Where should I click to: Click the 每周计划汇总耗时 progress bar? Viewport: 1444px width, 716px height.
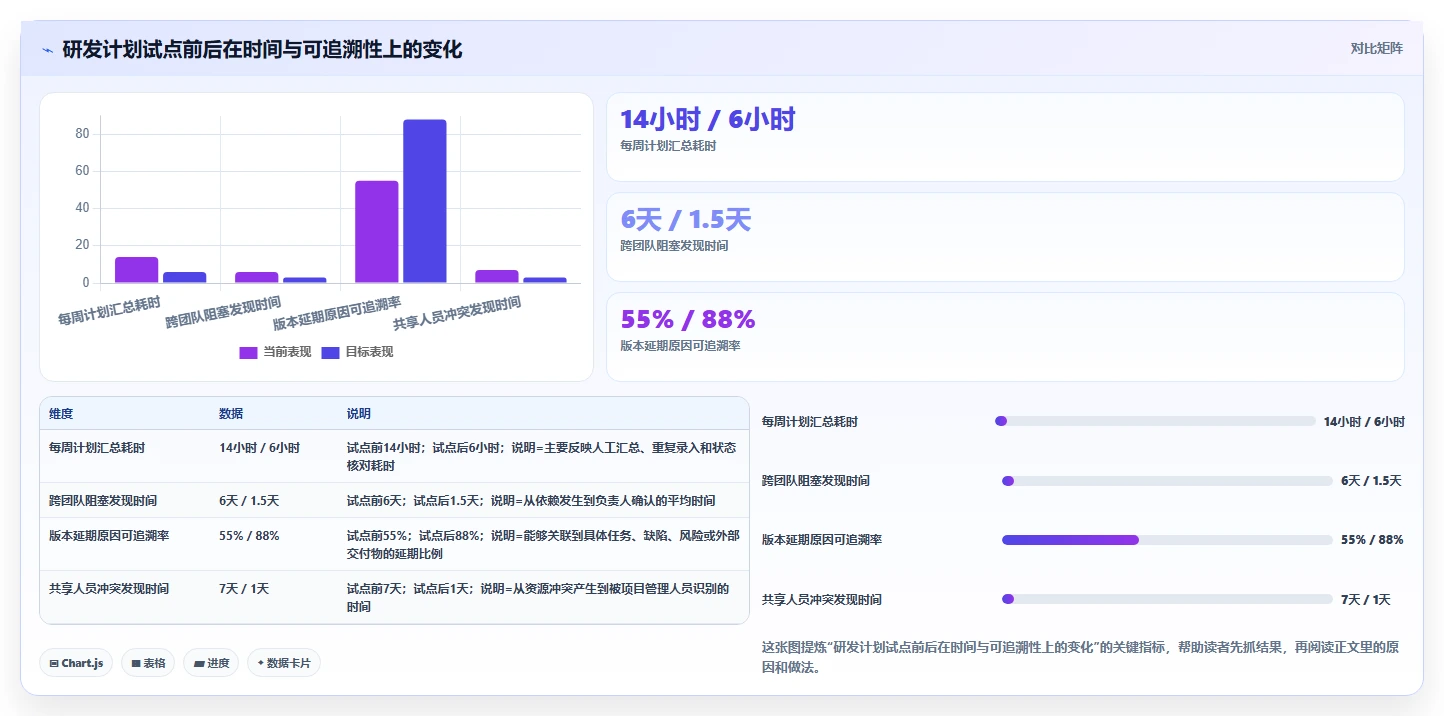1155,421
